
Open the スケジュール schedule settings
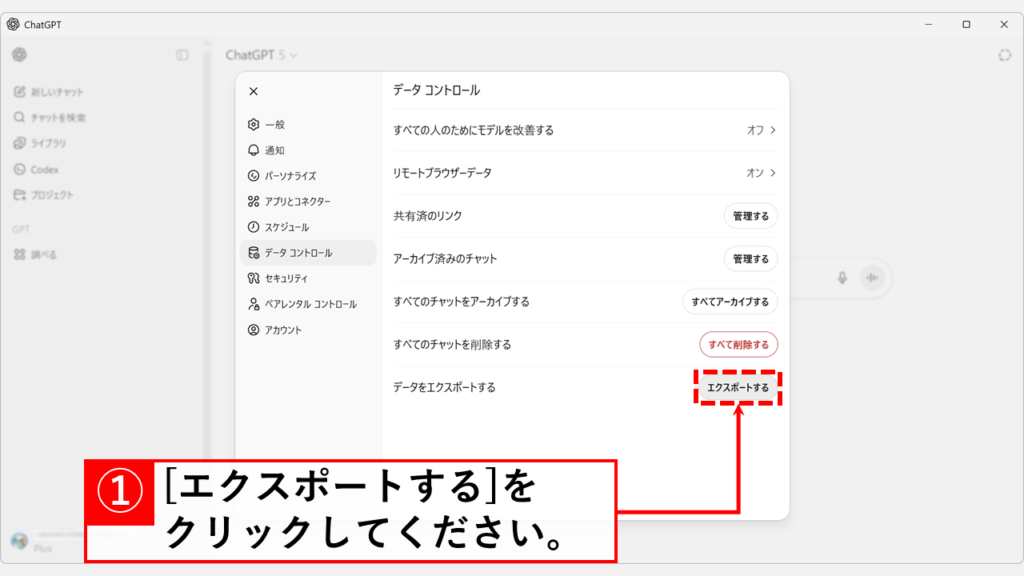click(286, 227)
